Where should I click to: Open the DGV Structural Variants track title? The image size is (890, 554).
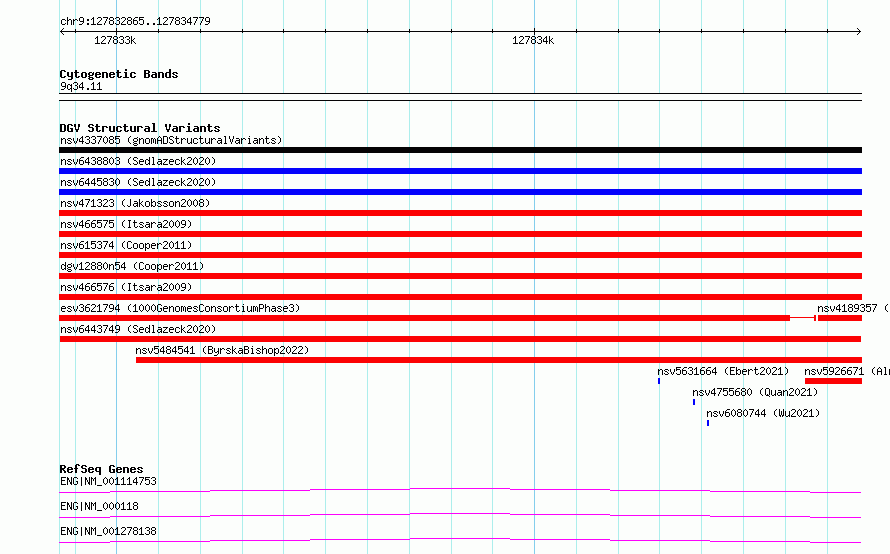pos(140,128)
